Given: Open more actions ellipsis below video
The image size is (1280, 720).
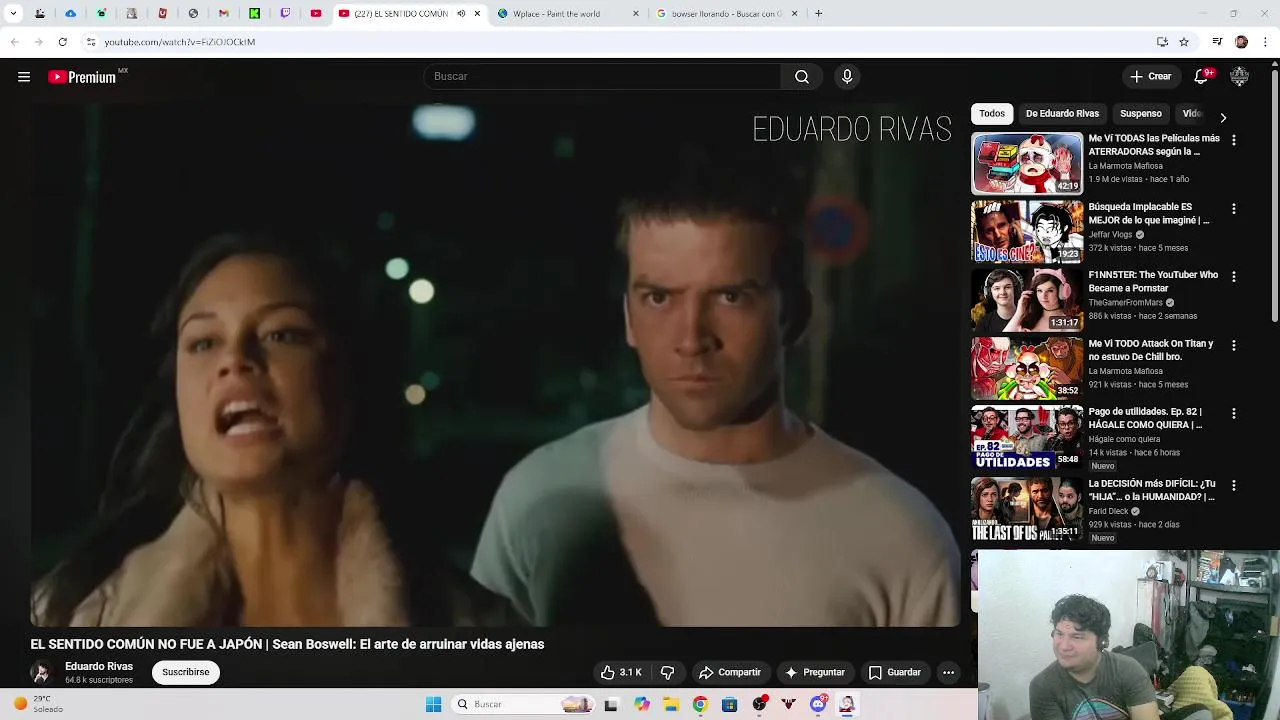Looking at the screenshot, I should click(x=948, y=673).
